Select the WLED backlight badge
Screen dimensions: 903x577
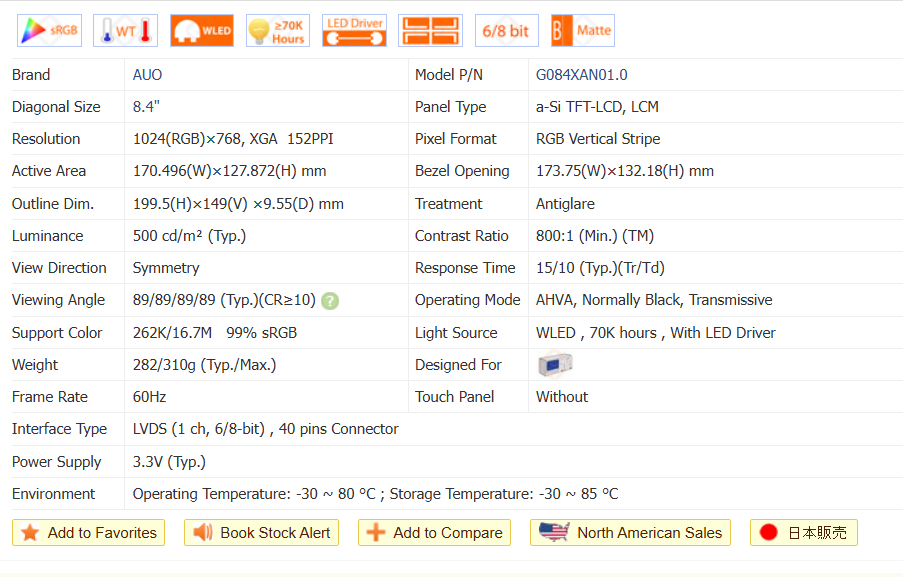(x=201, y=31)
